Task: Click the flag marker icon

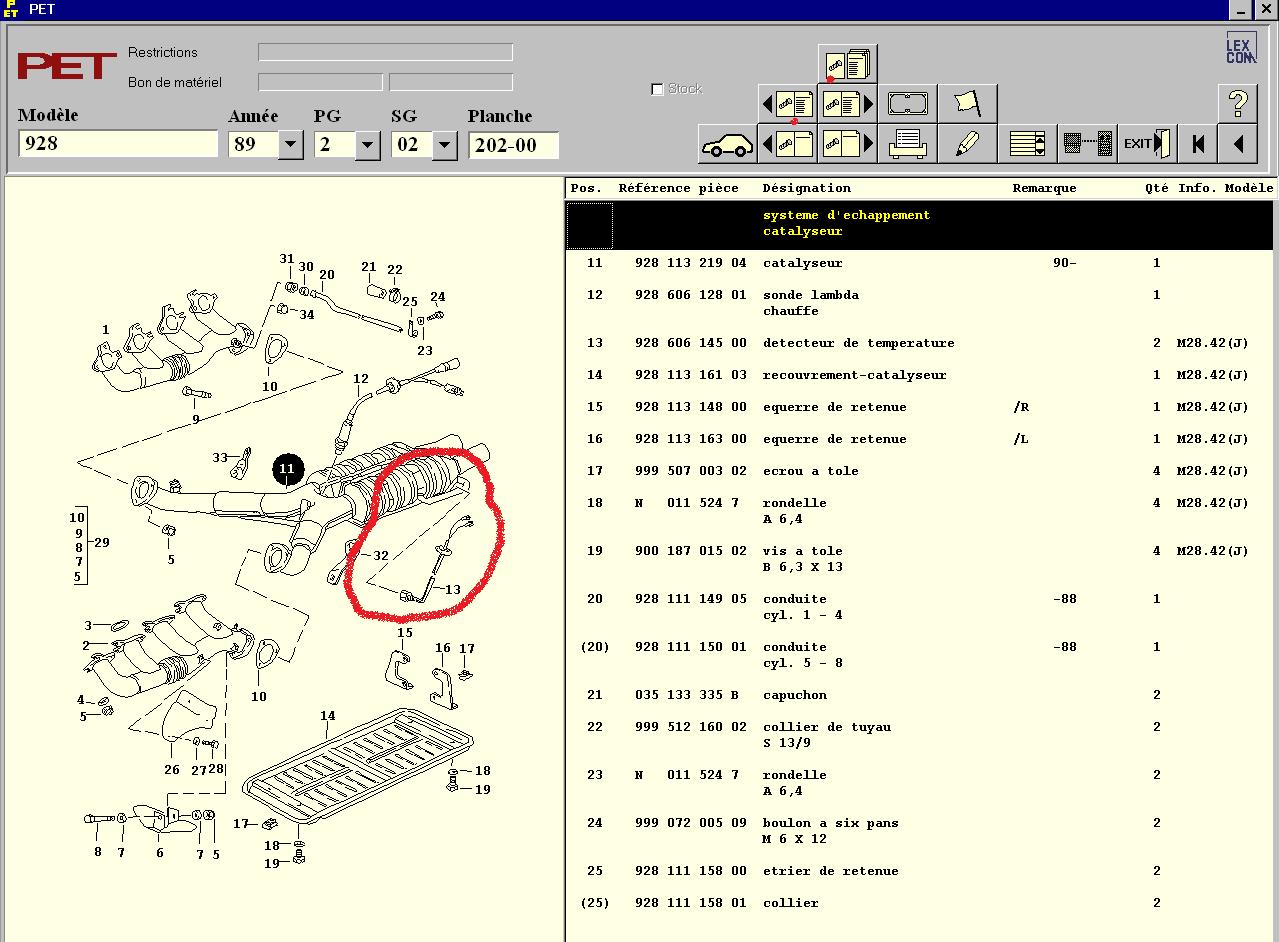Action: [x=967, y=104]
